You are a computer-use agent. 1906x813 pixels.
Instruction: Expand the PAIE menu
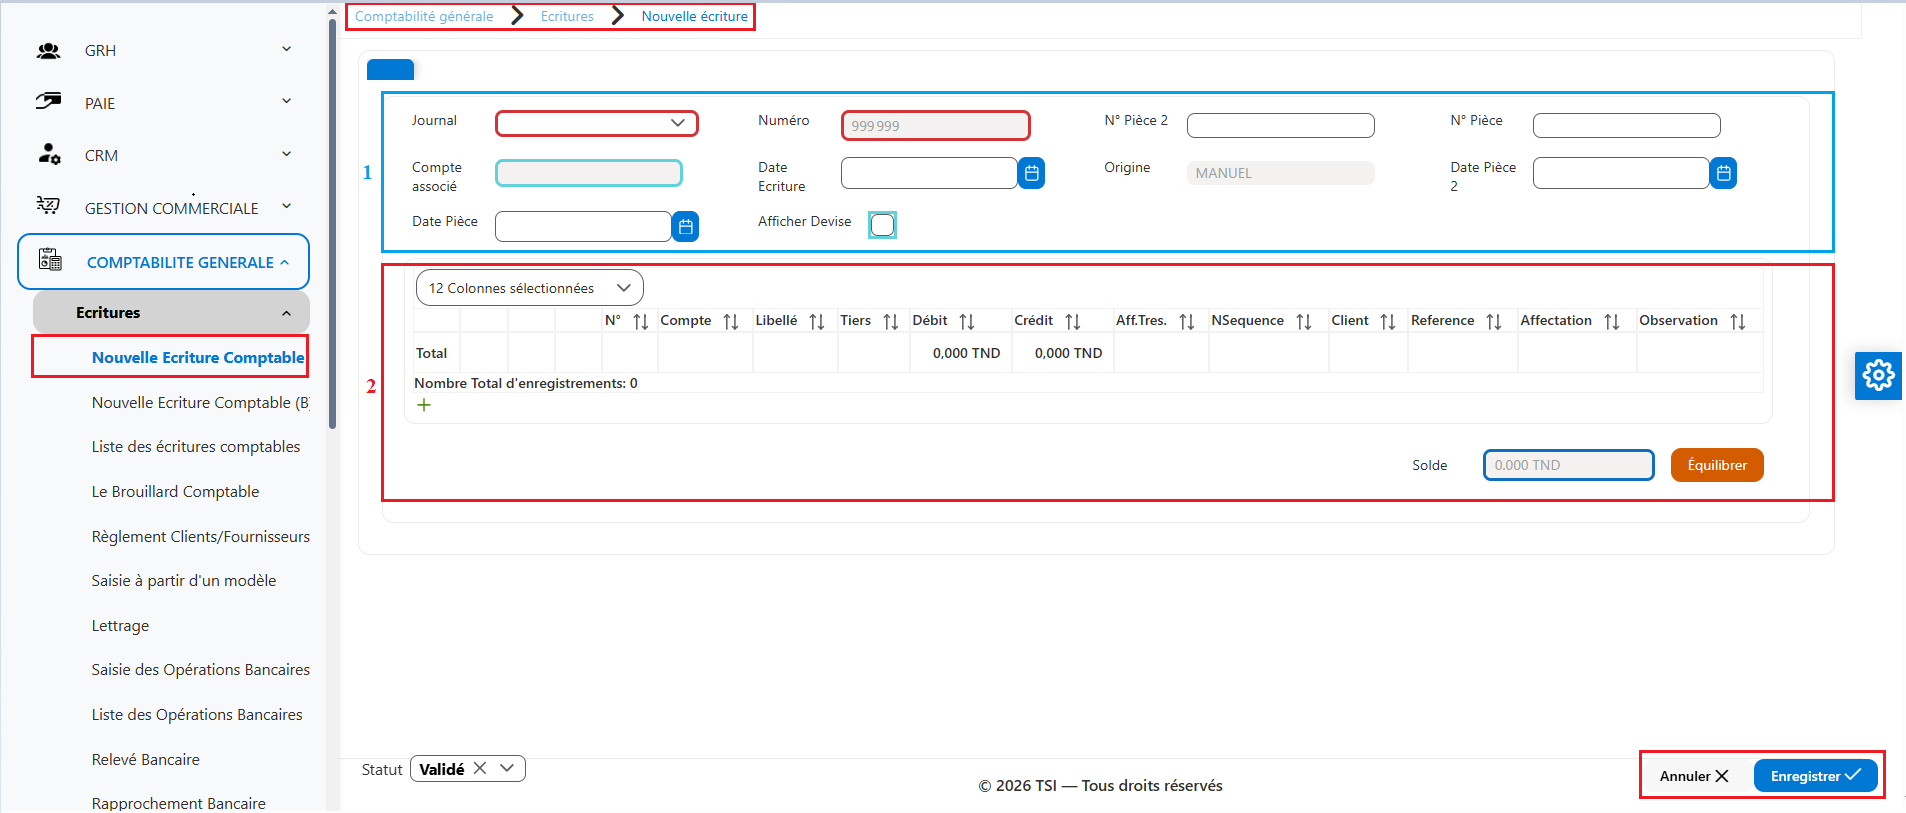[x=286, y=101]
